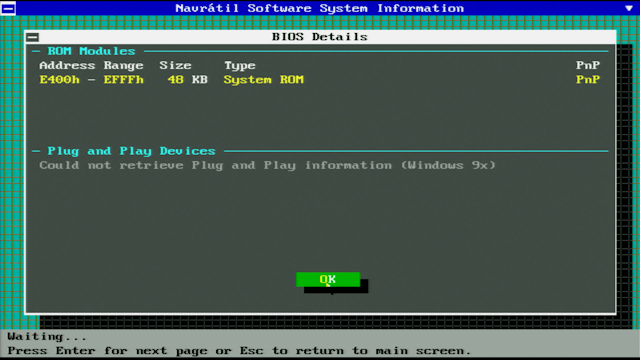
Task: Click the PnP column header
Action: (x=588, y=65)
